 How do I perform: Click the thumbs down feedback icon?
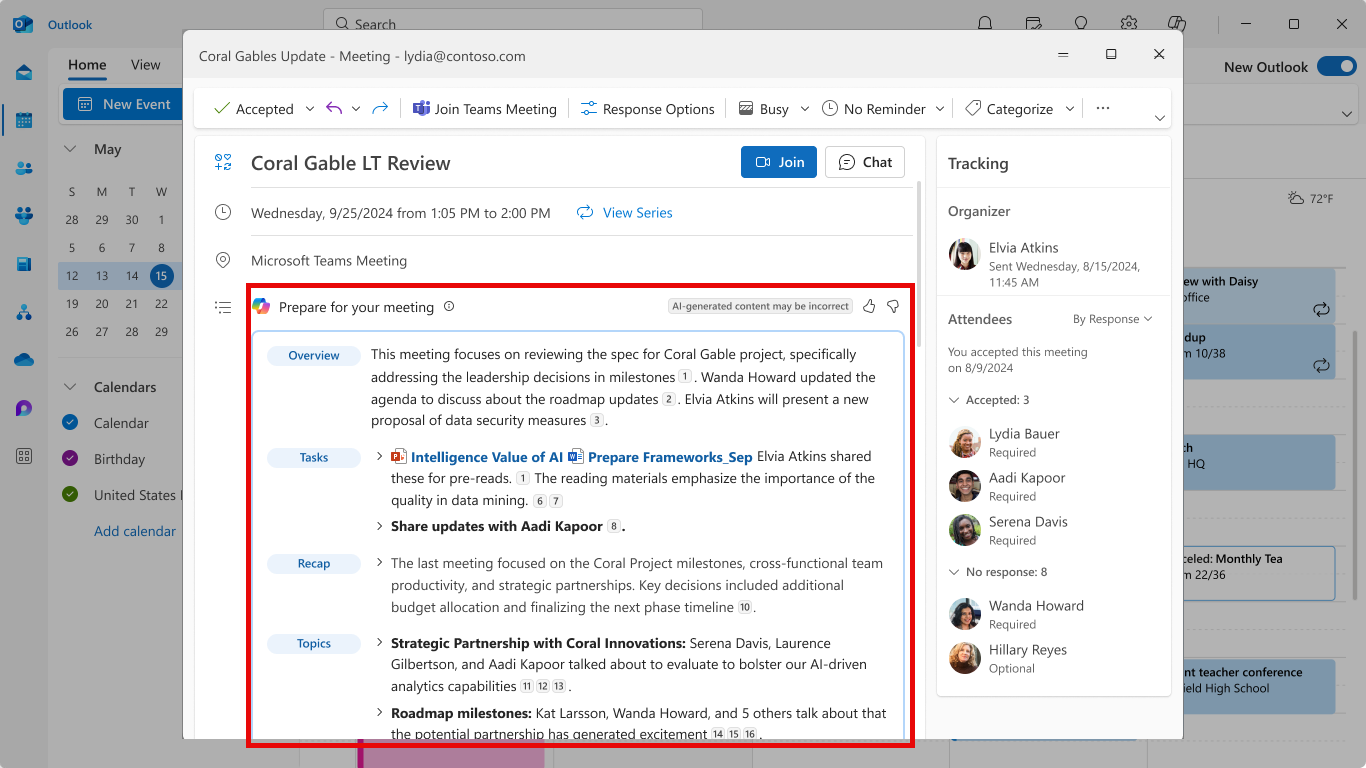893,306
